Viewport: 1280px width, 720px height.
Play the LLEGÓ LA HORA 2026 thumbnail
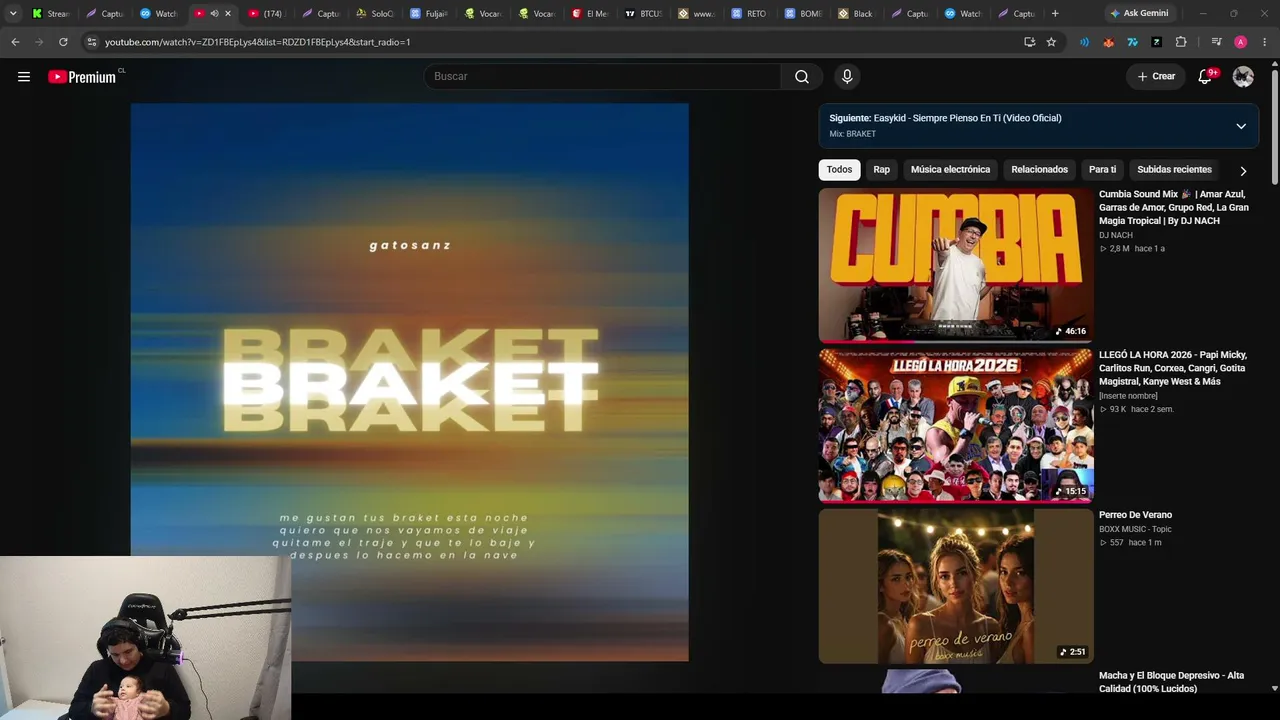[956, 425]
